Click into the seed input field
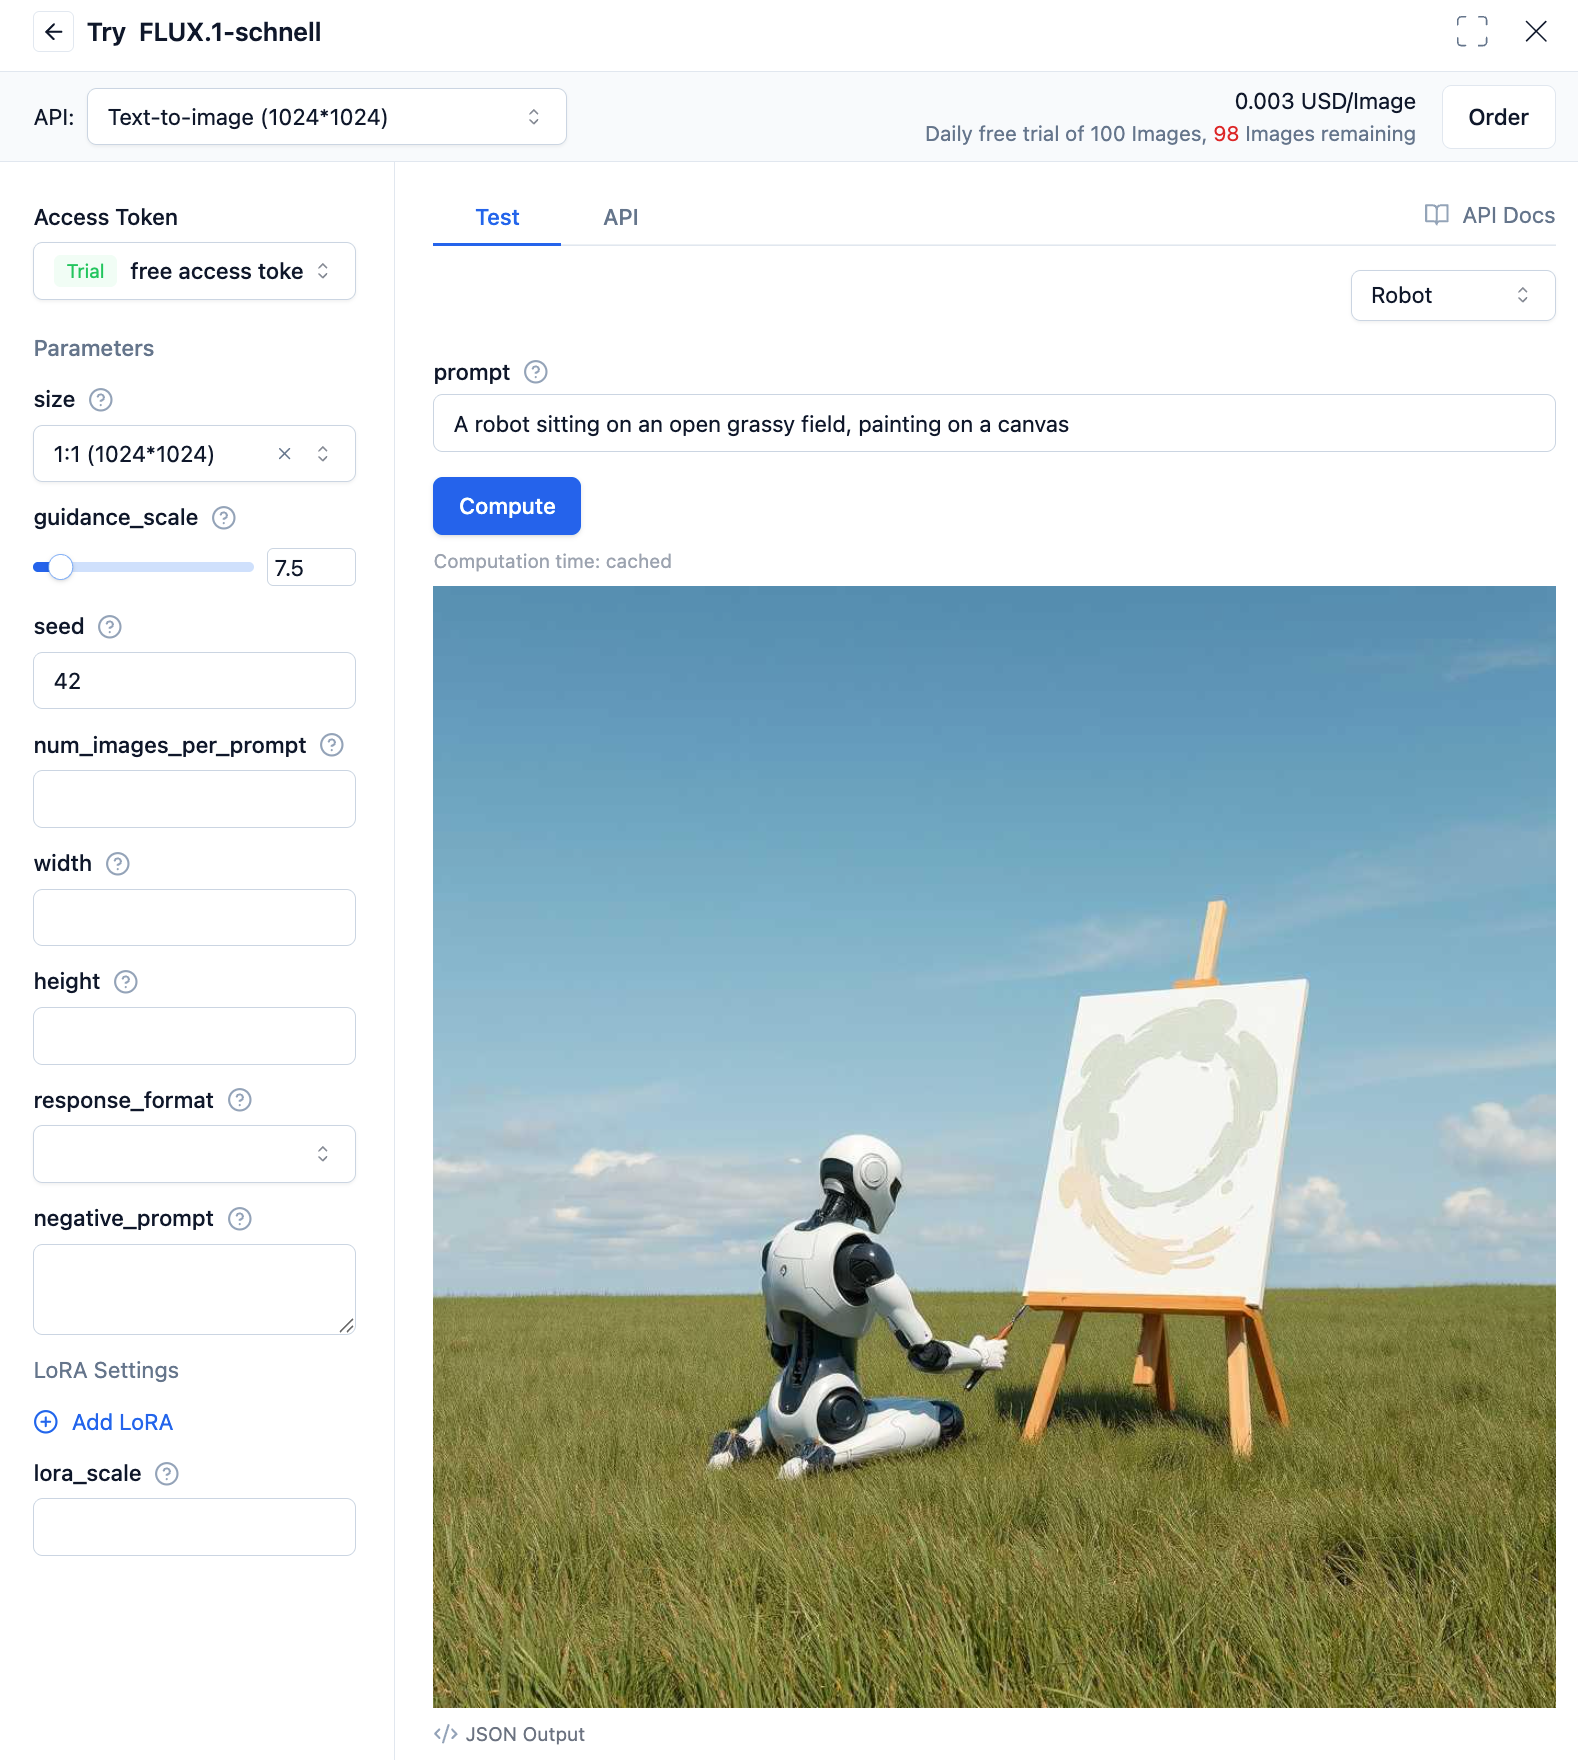 click(x=195, y=681)
